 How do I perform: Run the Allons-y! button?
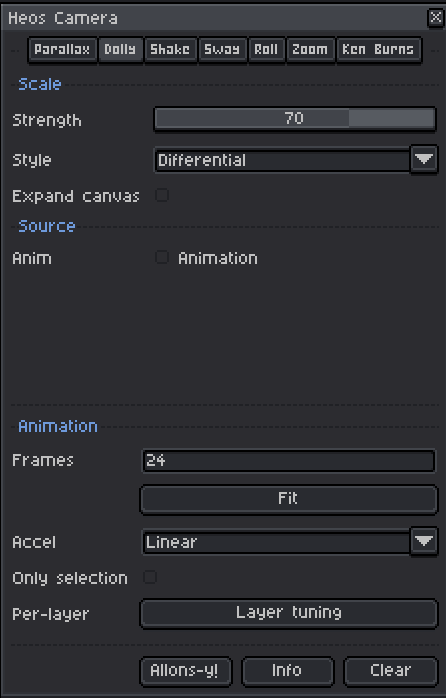(186, 670)
